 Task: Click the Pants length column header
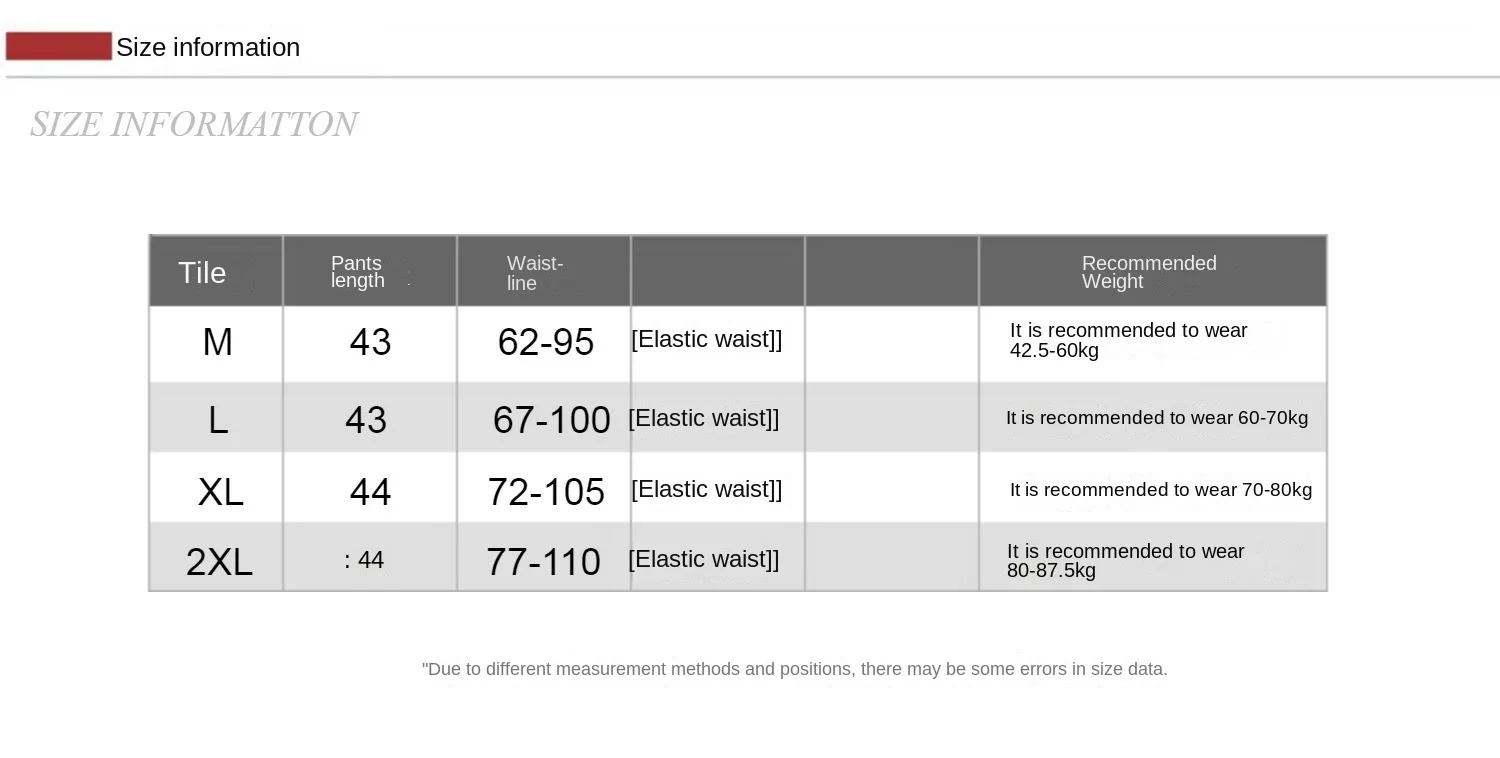[x=358, y=272]
